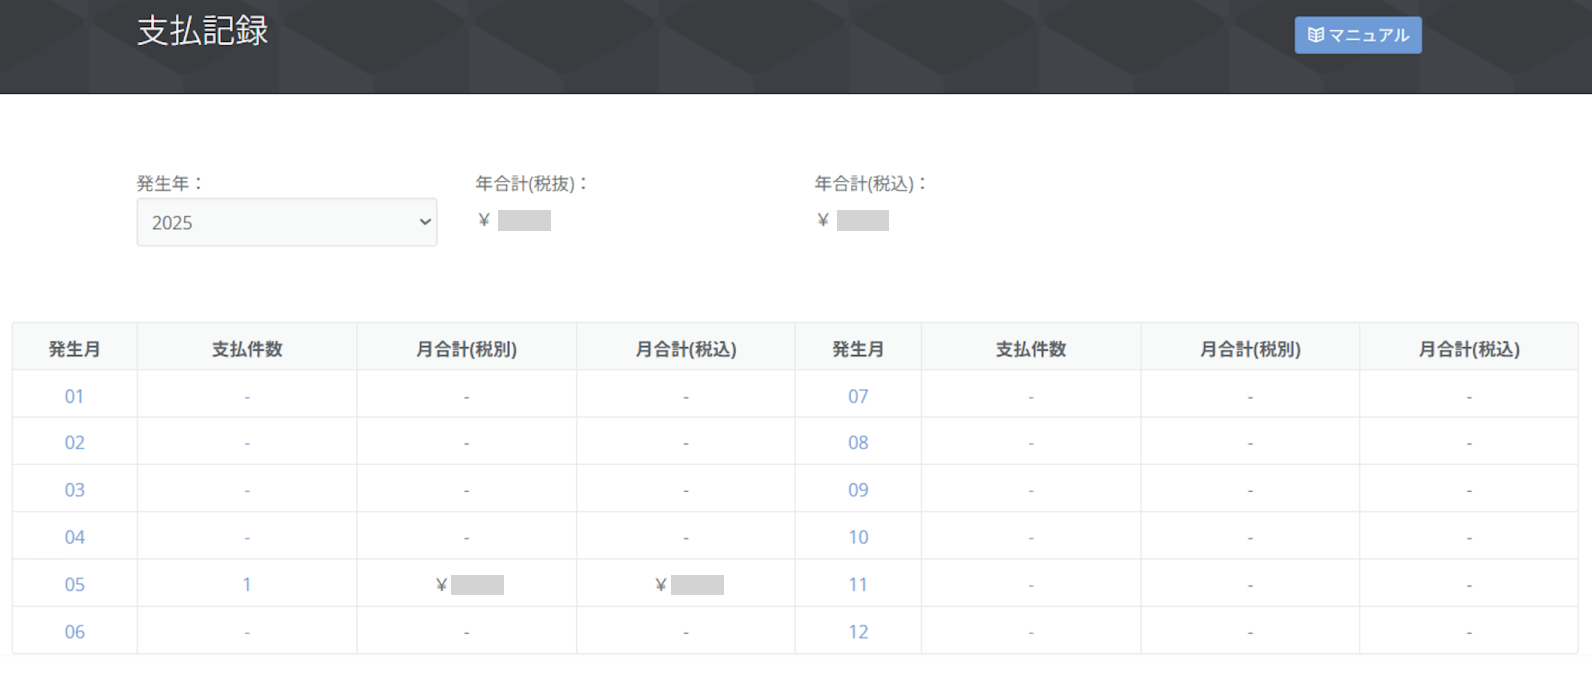Open month 10 payment records
This screenshot has width=1592, height=694.
point(858,537)
